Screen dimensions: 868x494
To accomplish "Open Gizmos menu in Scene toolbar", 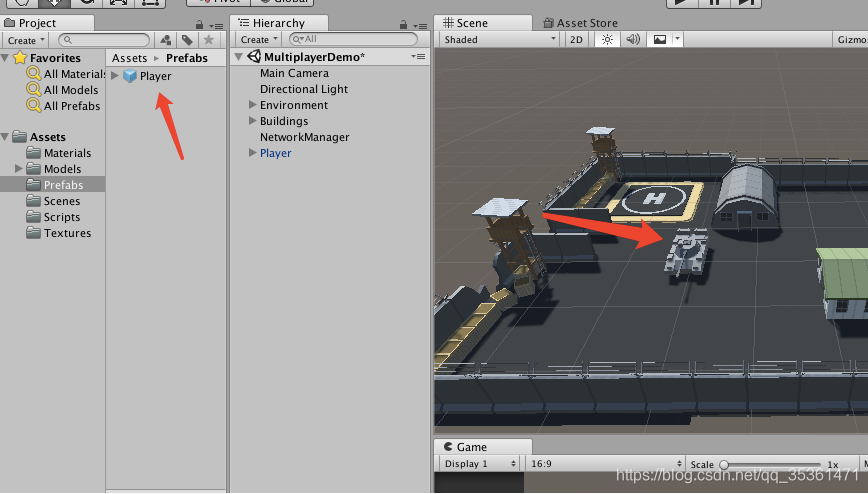I will (x=851, y=39).
